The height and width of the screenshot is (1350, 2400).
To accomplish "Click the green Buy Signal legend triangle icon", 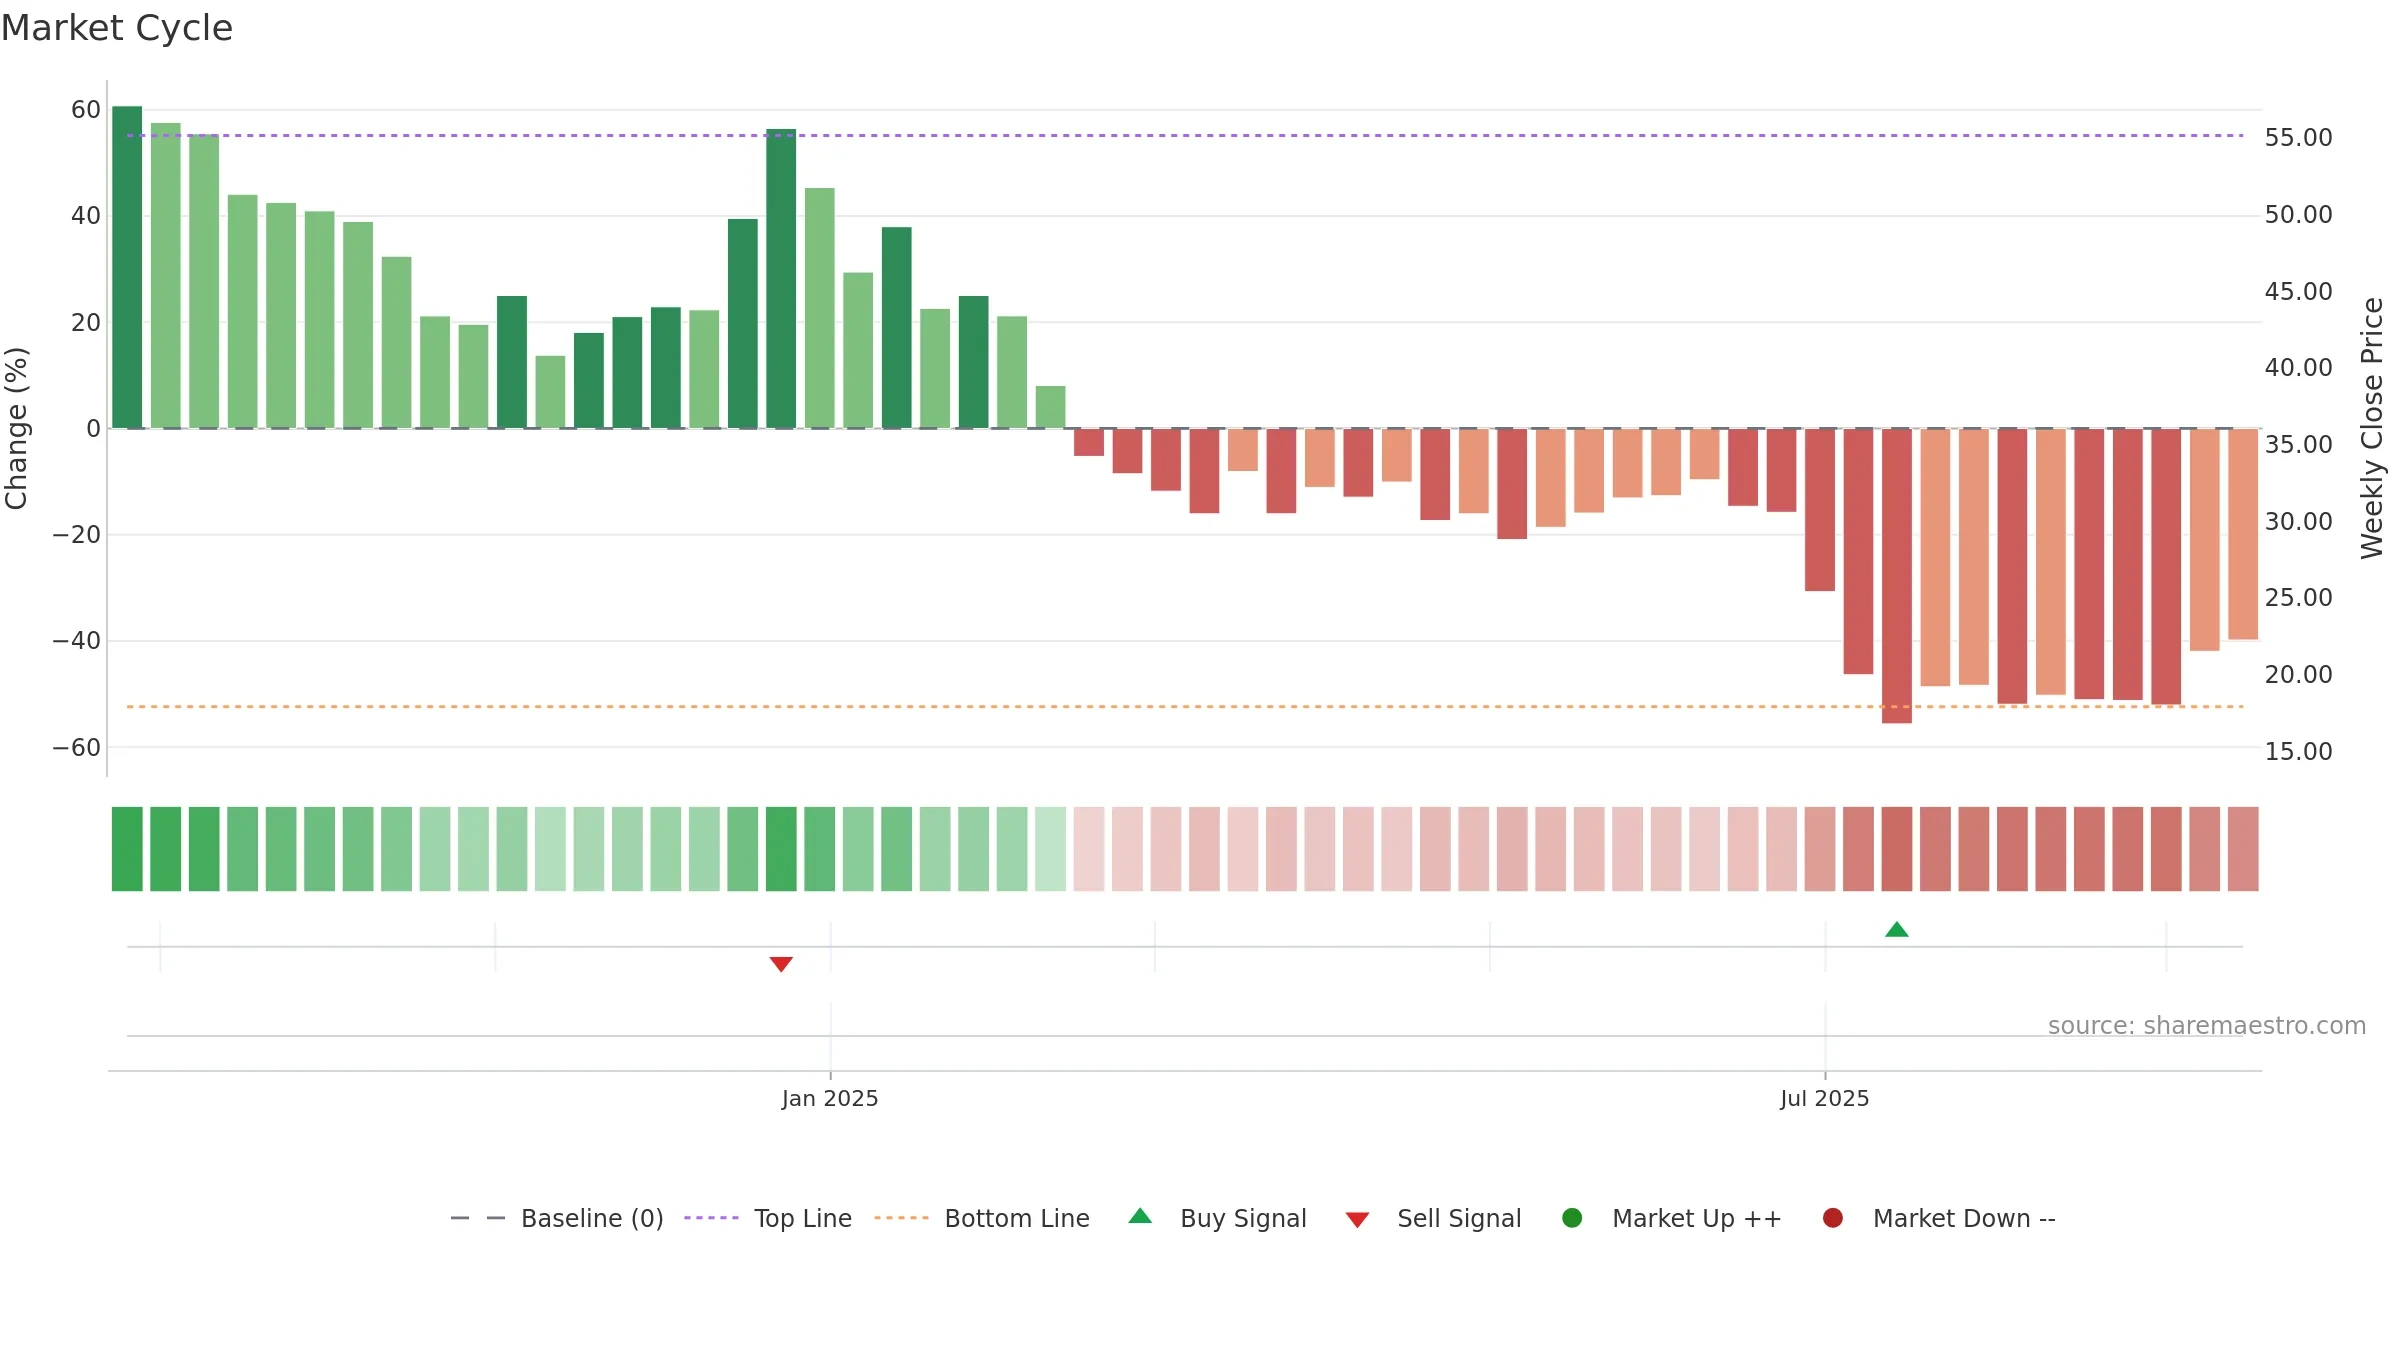I will pos(1140,1216).
